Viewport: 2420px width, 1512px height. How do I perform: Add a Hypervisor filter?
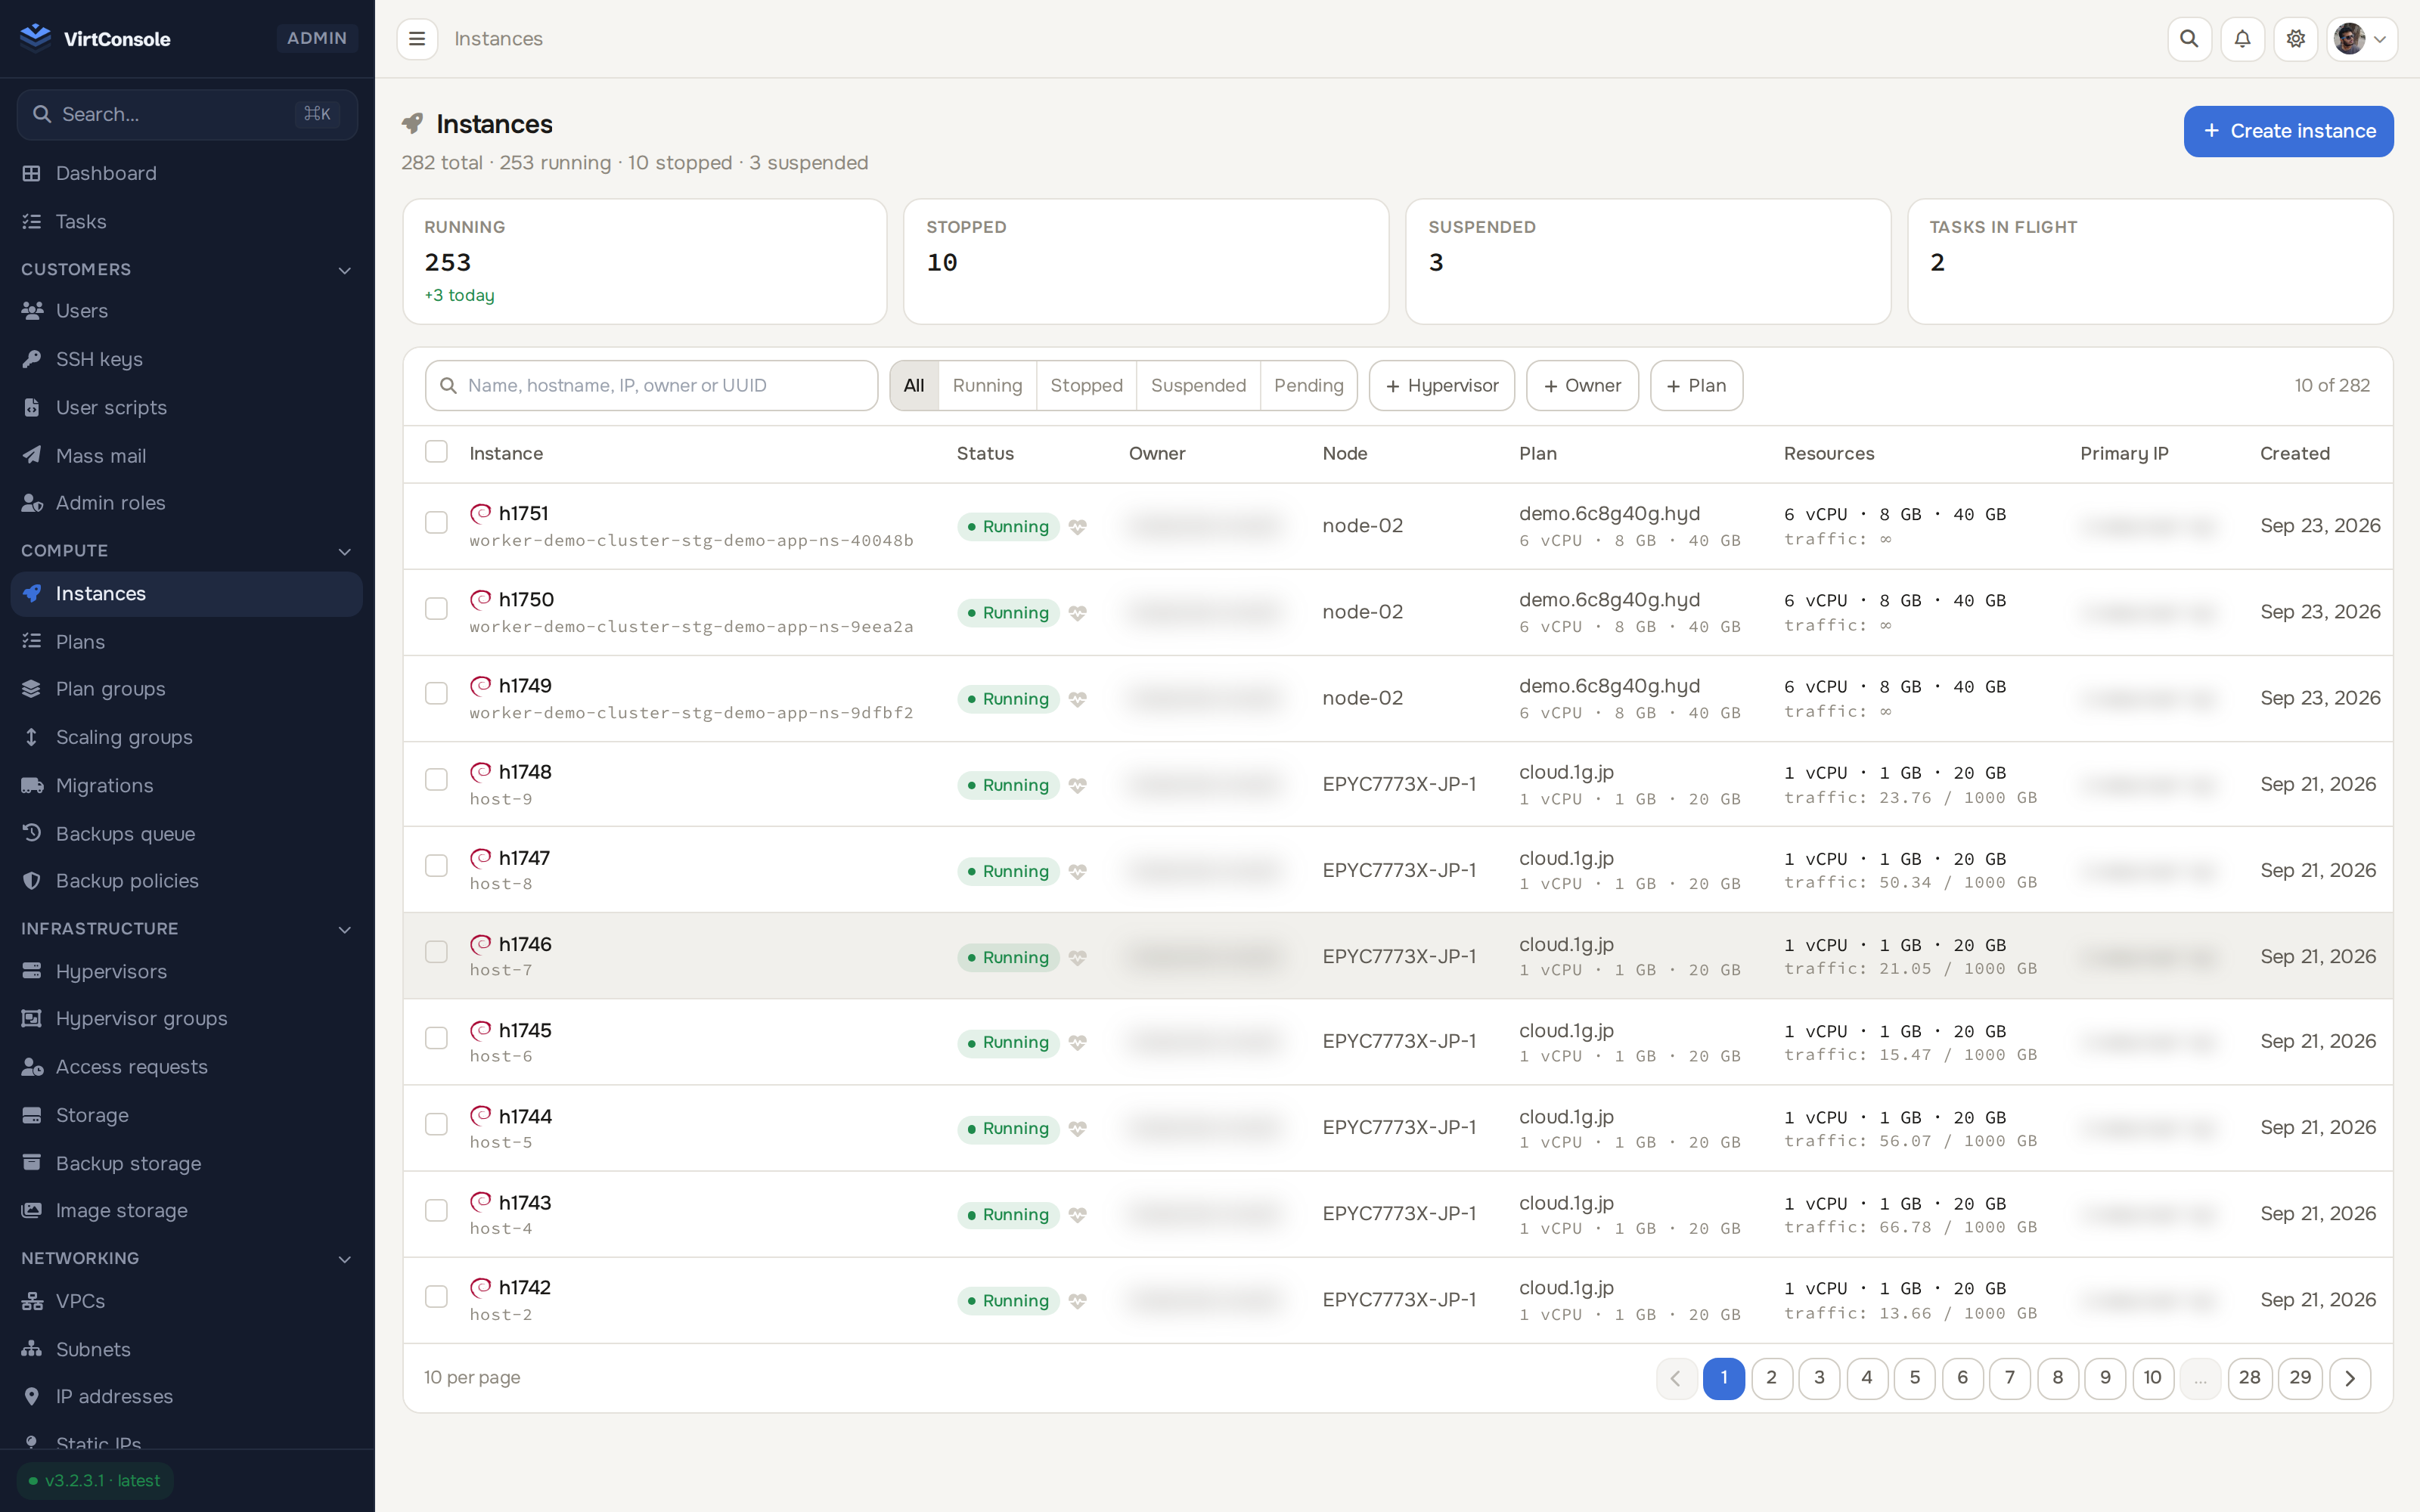tap(1442, 386)
